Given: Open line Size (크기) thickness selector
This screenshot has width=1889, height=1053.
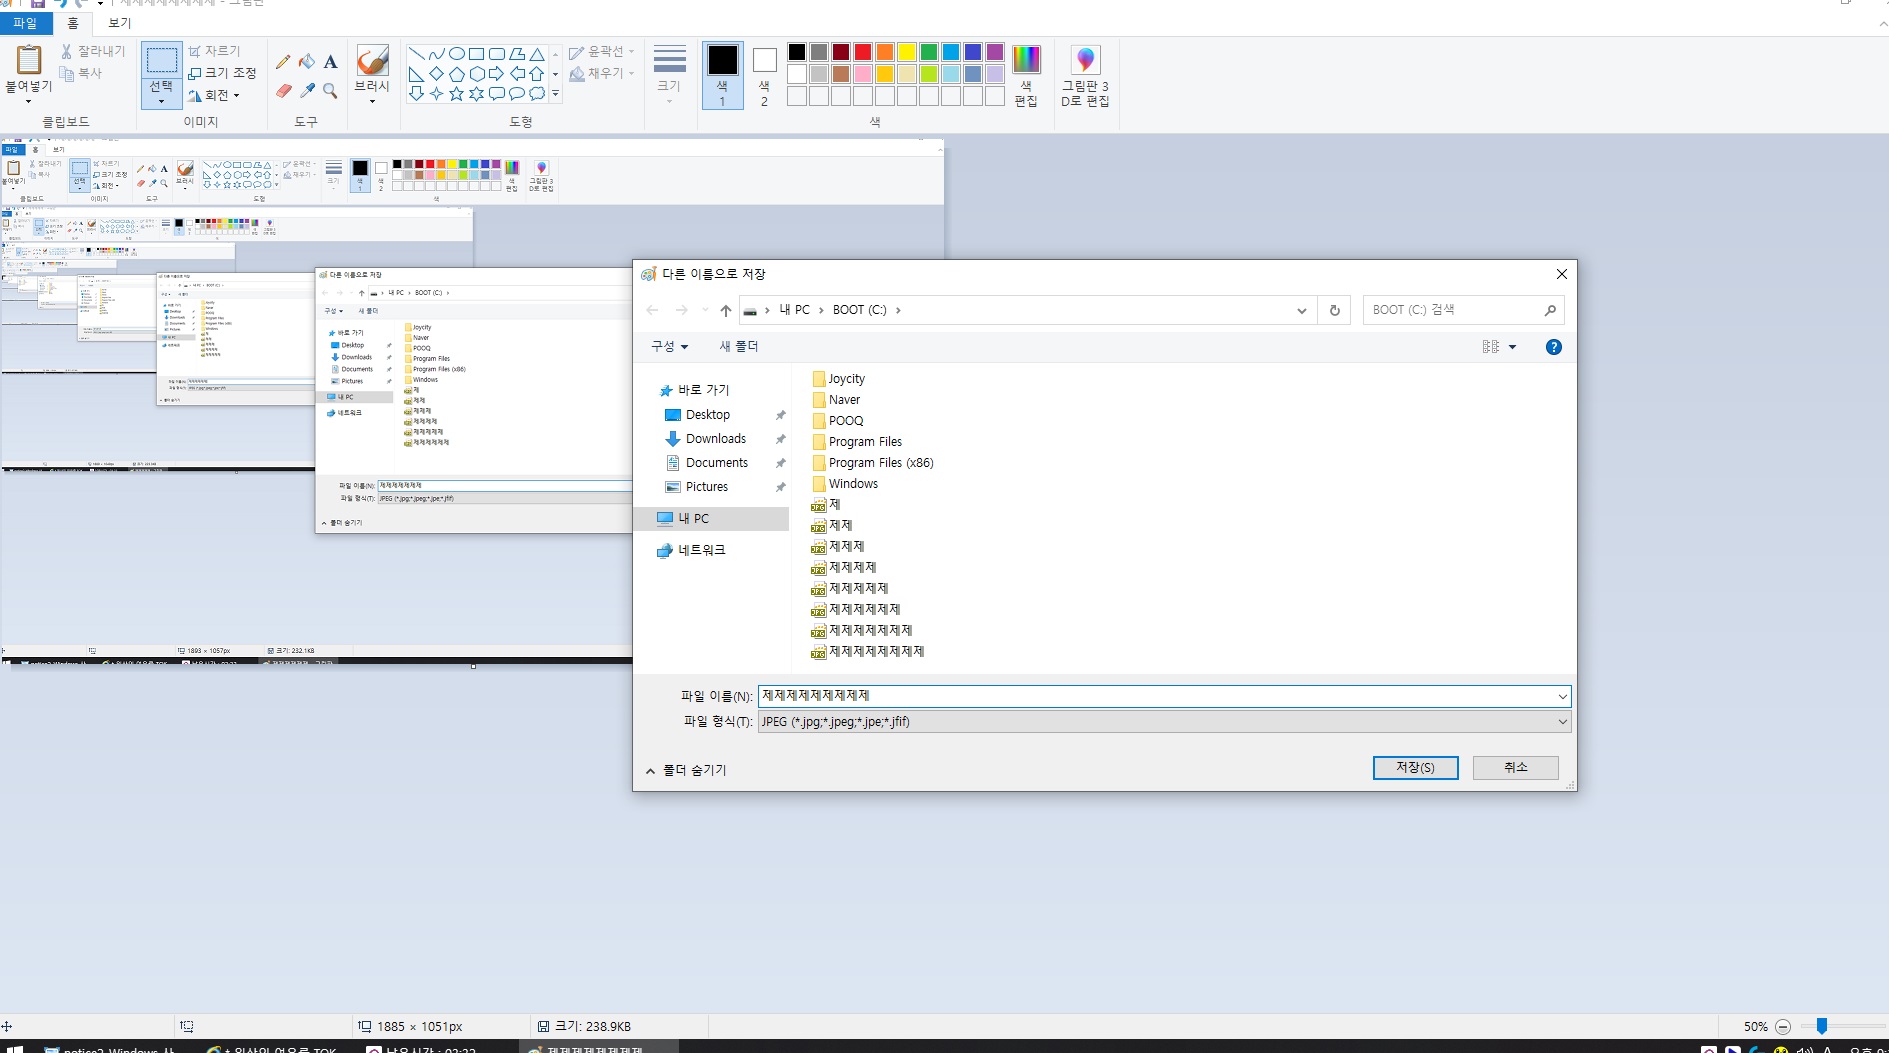Looking at the screenshot, I should tap(669, 74).
